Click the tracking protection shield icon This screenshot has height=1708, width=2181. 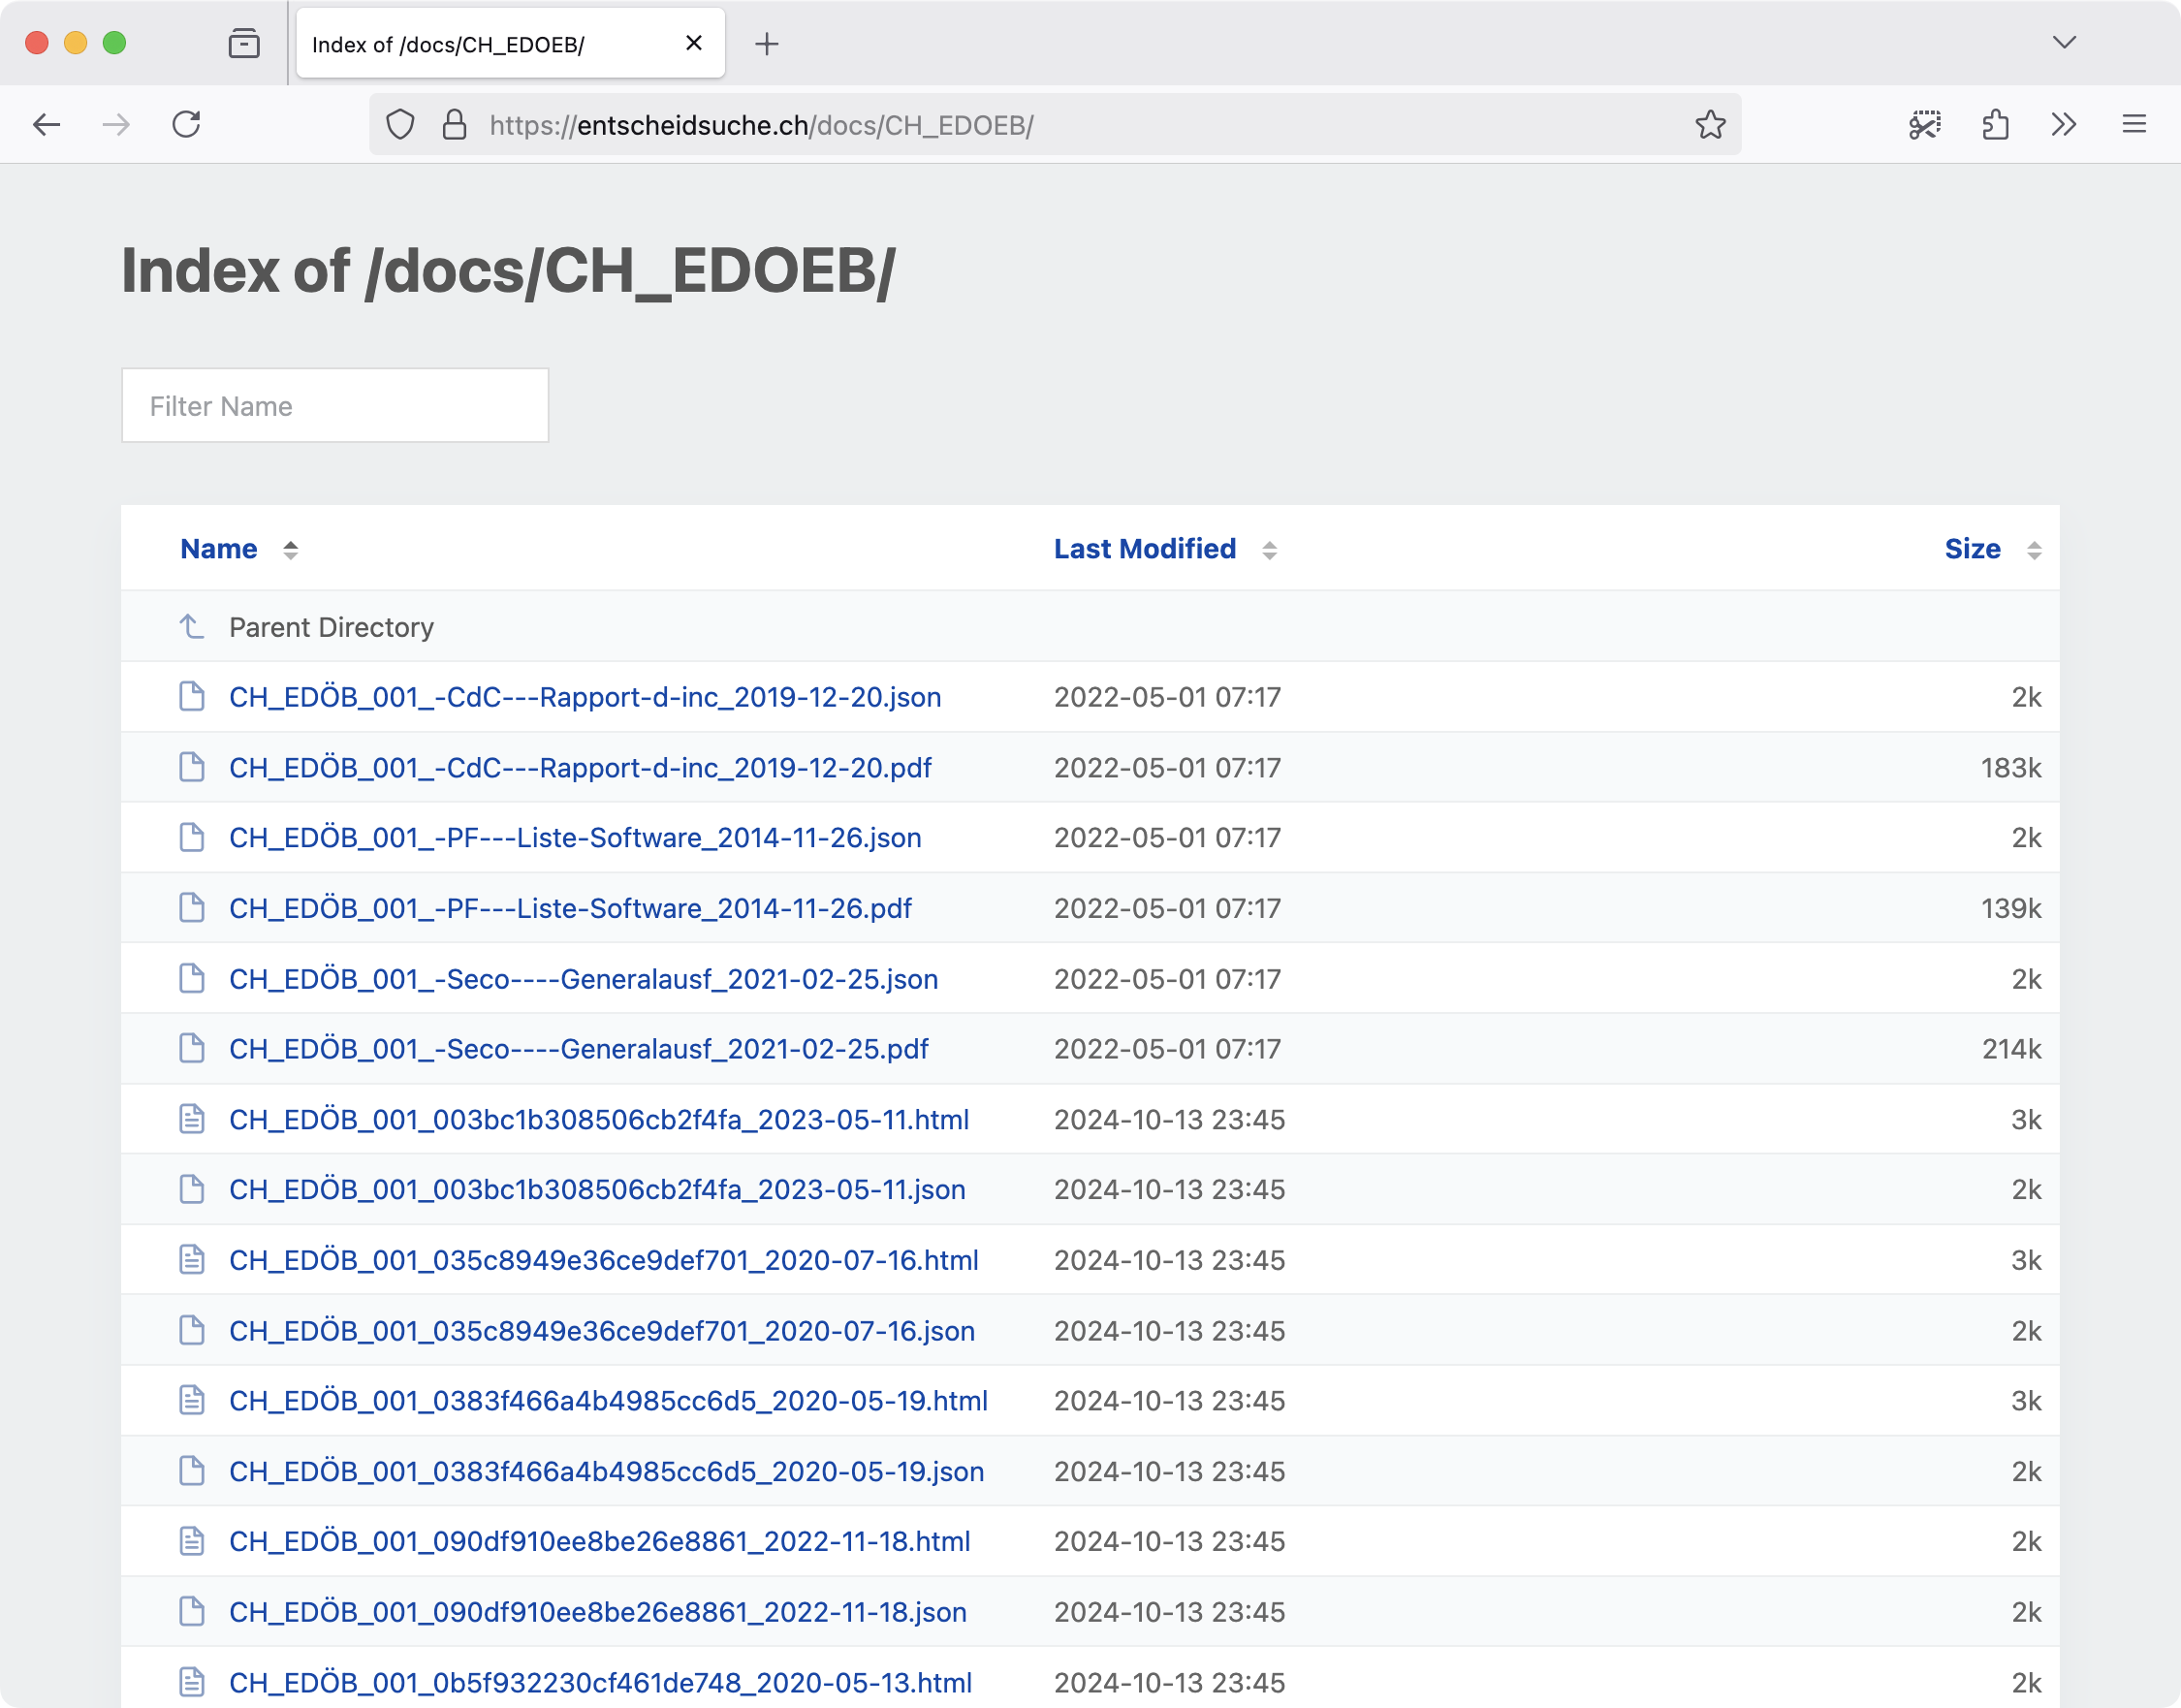(400, 124)
